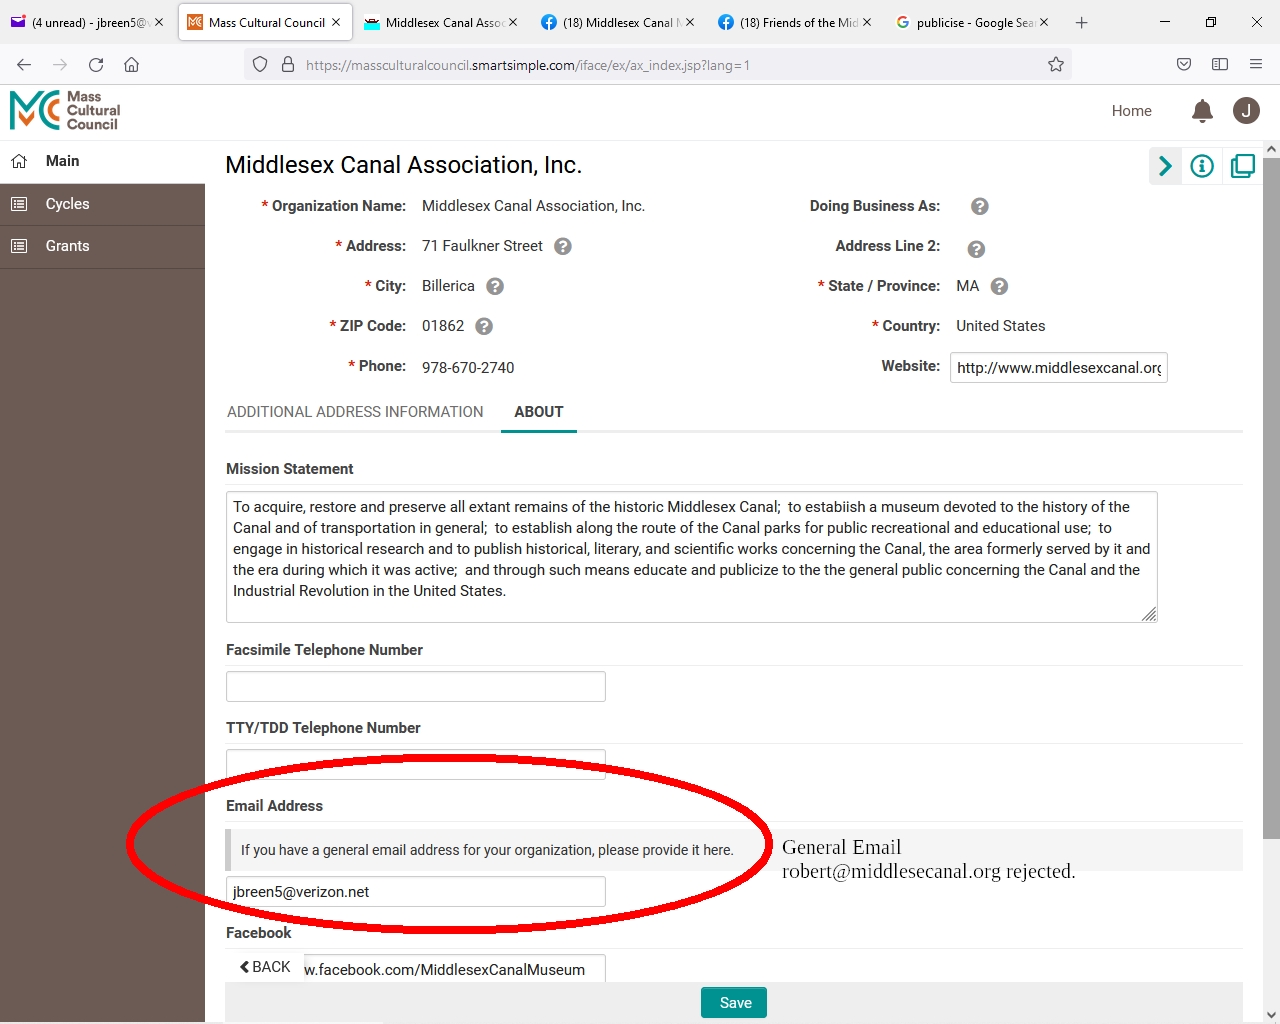The width and height of the screenshot is (1280, 1024).
Task: Click the Mass Cultural Council logo
Action: (x=65, y=111)
